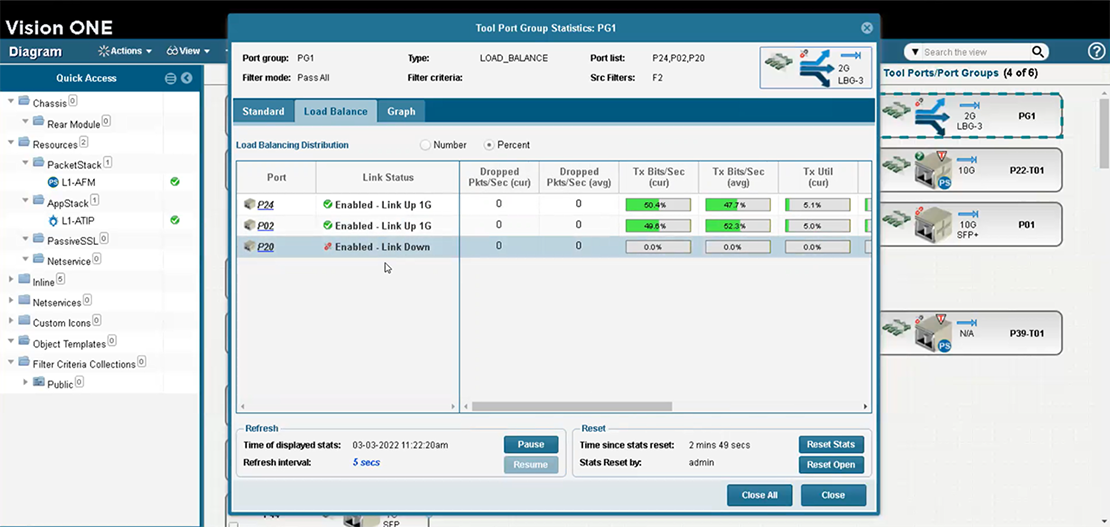Image resolution: width=1110 pixels, height=527 pixels.
Task: Click the L1-AFM PacketStack icon
Action: 53,182
